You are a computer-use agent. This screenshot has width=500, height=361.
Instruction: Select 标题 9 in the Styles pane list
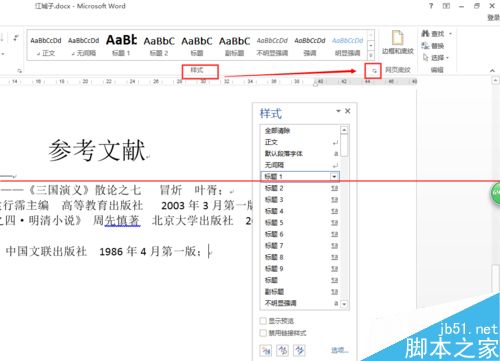pyautogui.click(x=300, y=269)
